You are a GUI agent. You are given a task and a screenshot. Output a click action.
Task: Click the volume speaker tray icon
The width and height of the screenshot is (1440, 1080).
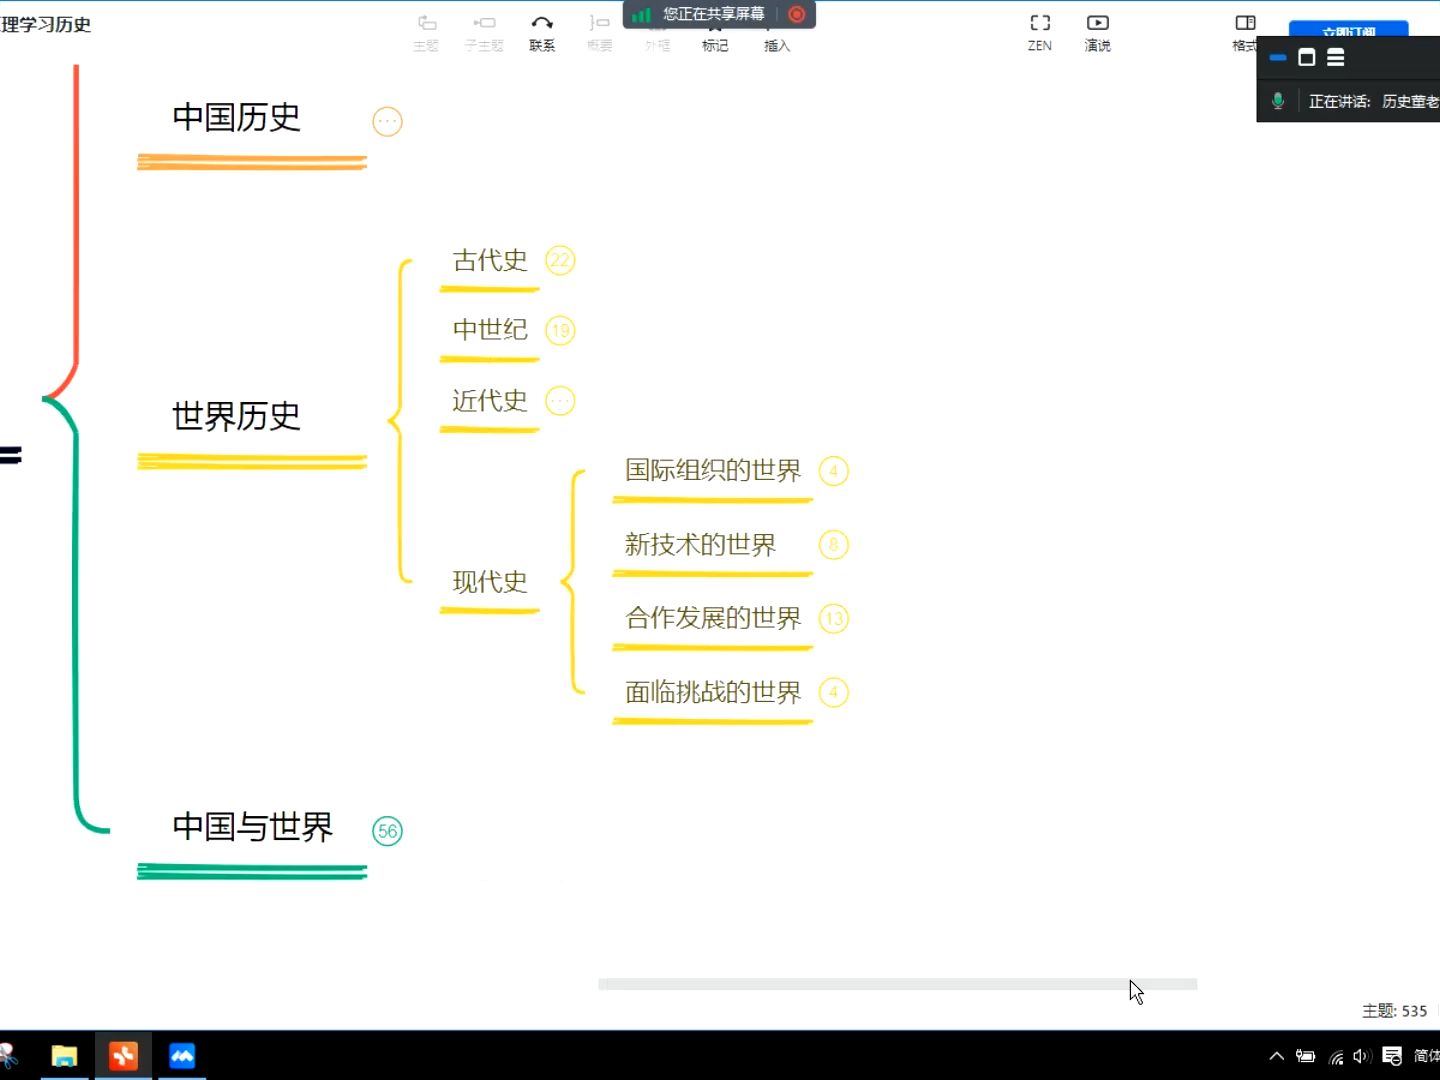(1361, 1056)
